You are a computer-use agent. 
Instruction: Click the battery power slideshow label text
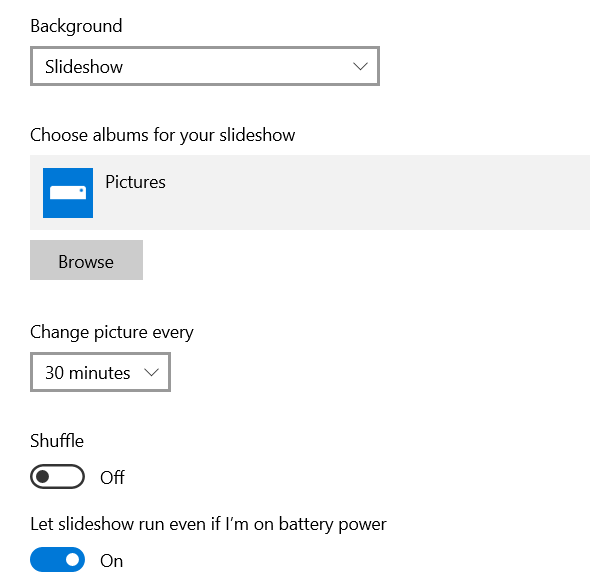coord(208,524)
